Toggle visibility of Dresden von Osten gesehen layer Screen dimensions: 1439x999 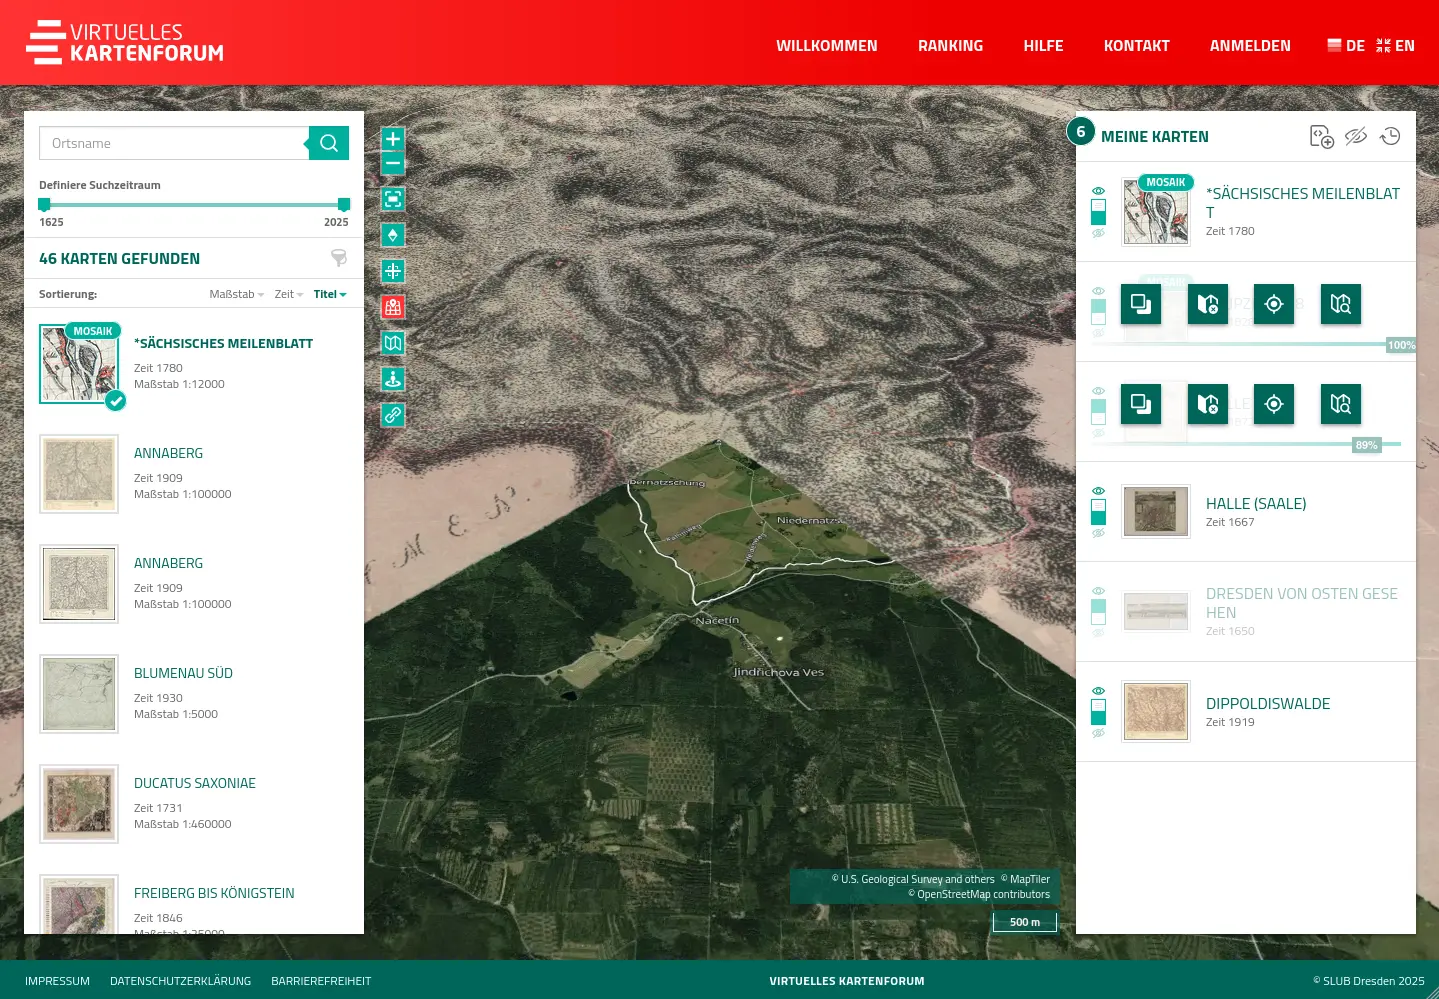pos(1098,612)
